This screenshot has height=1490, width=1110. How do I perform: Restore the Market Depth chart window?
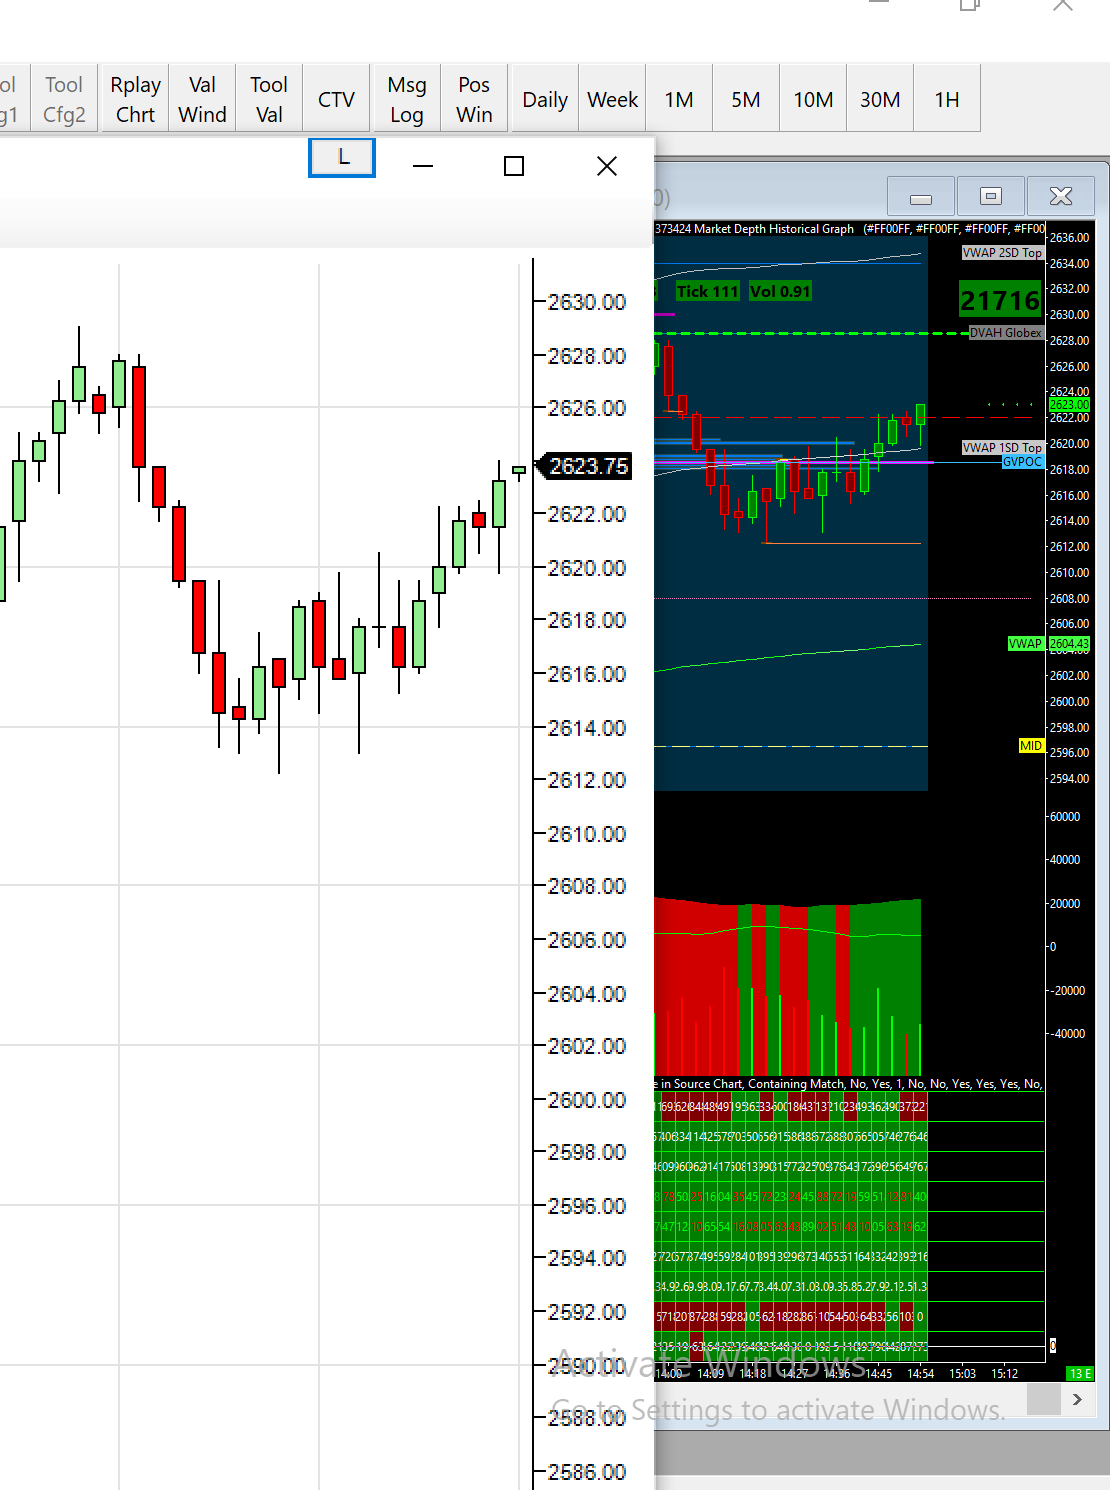click(x=991, y=196)
